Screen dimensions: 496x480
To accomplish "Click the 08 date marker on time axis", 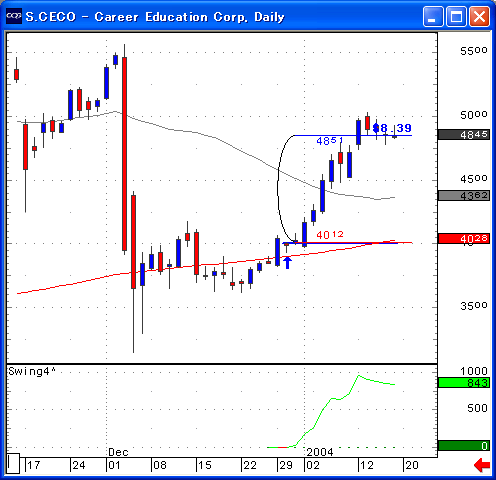I will (159, 465).
